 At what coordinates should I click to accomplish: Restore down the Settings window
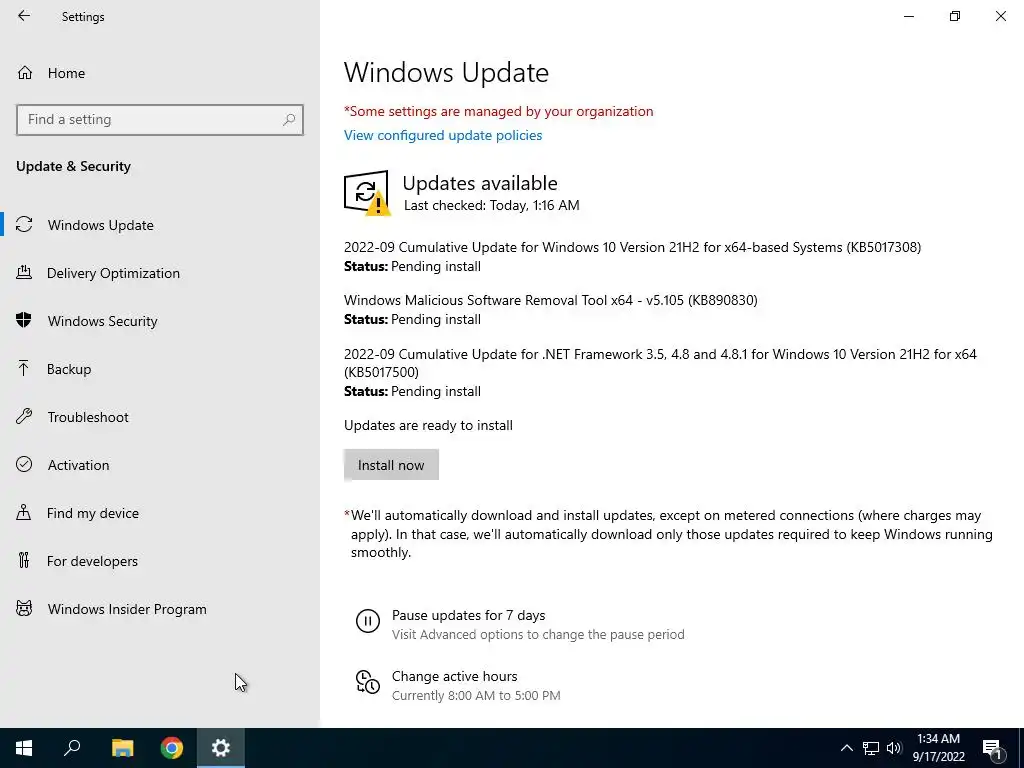click(x=955, y=16)
